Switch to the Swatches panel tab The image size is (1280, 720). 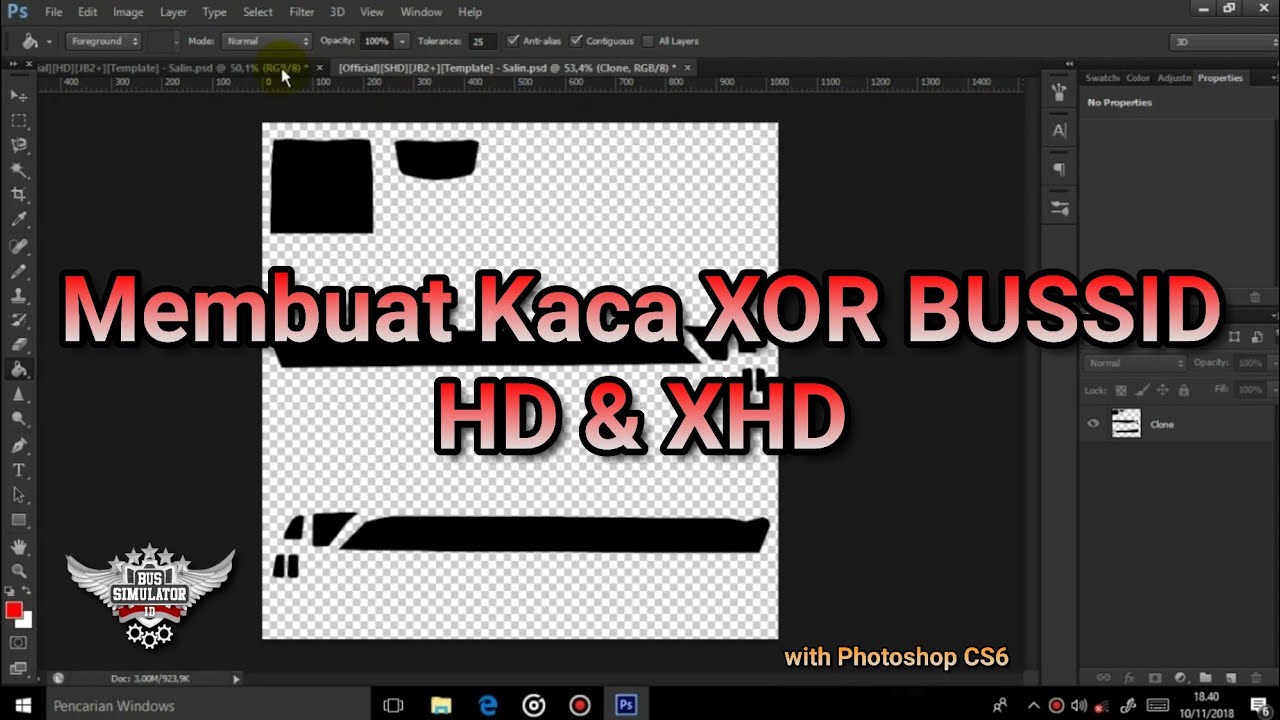pos(1102,78)
